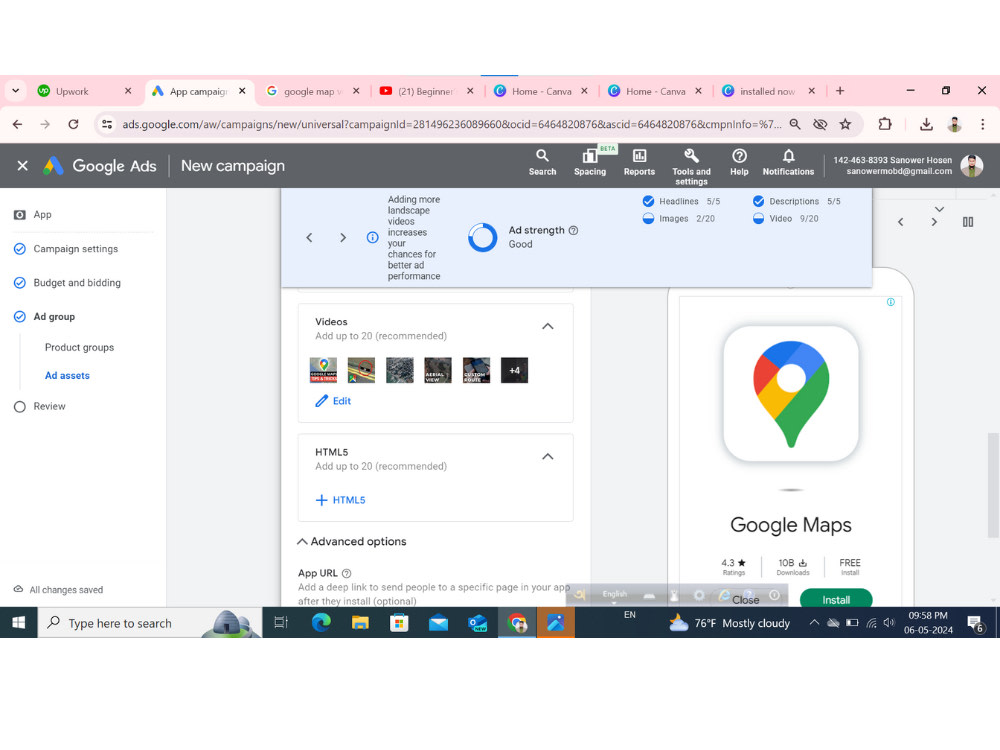Image resolution: width=1000 pixels, height=750 pixels.
Task: Collapse Advanced options
Action: pos(352,541)
